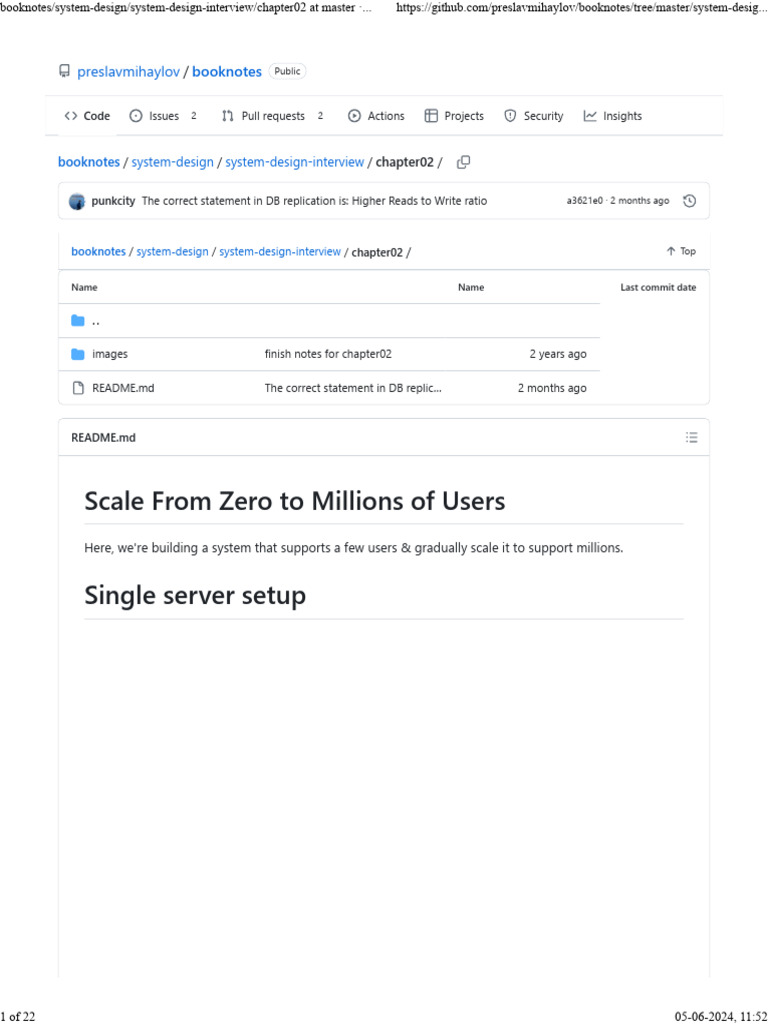Image resolution: width=768 pixels, height=1024 pixels.
Task: Open the Projects tab
Action: pyautogui.click(x=454, y=116)
